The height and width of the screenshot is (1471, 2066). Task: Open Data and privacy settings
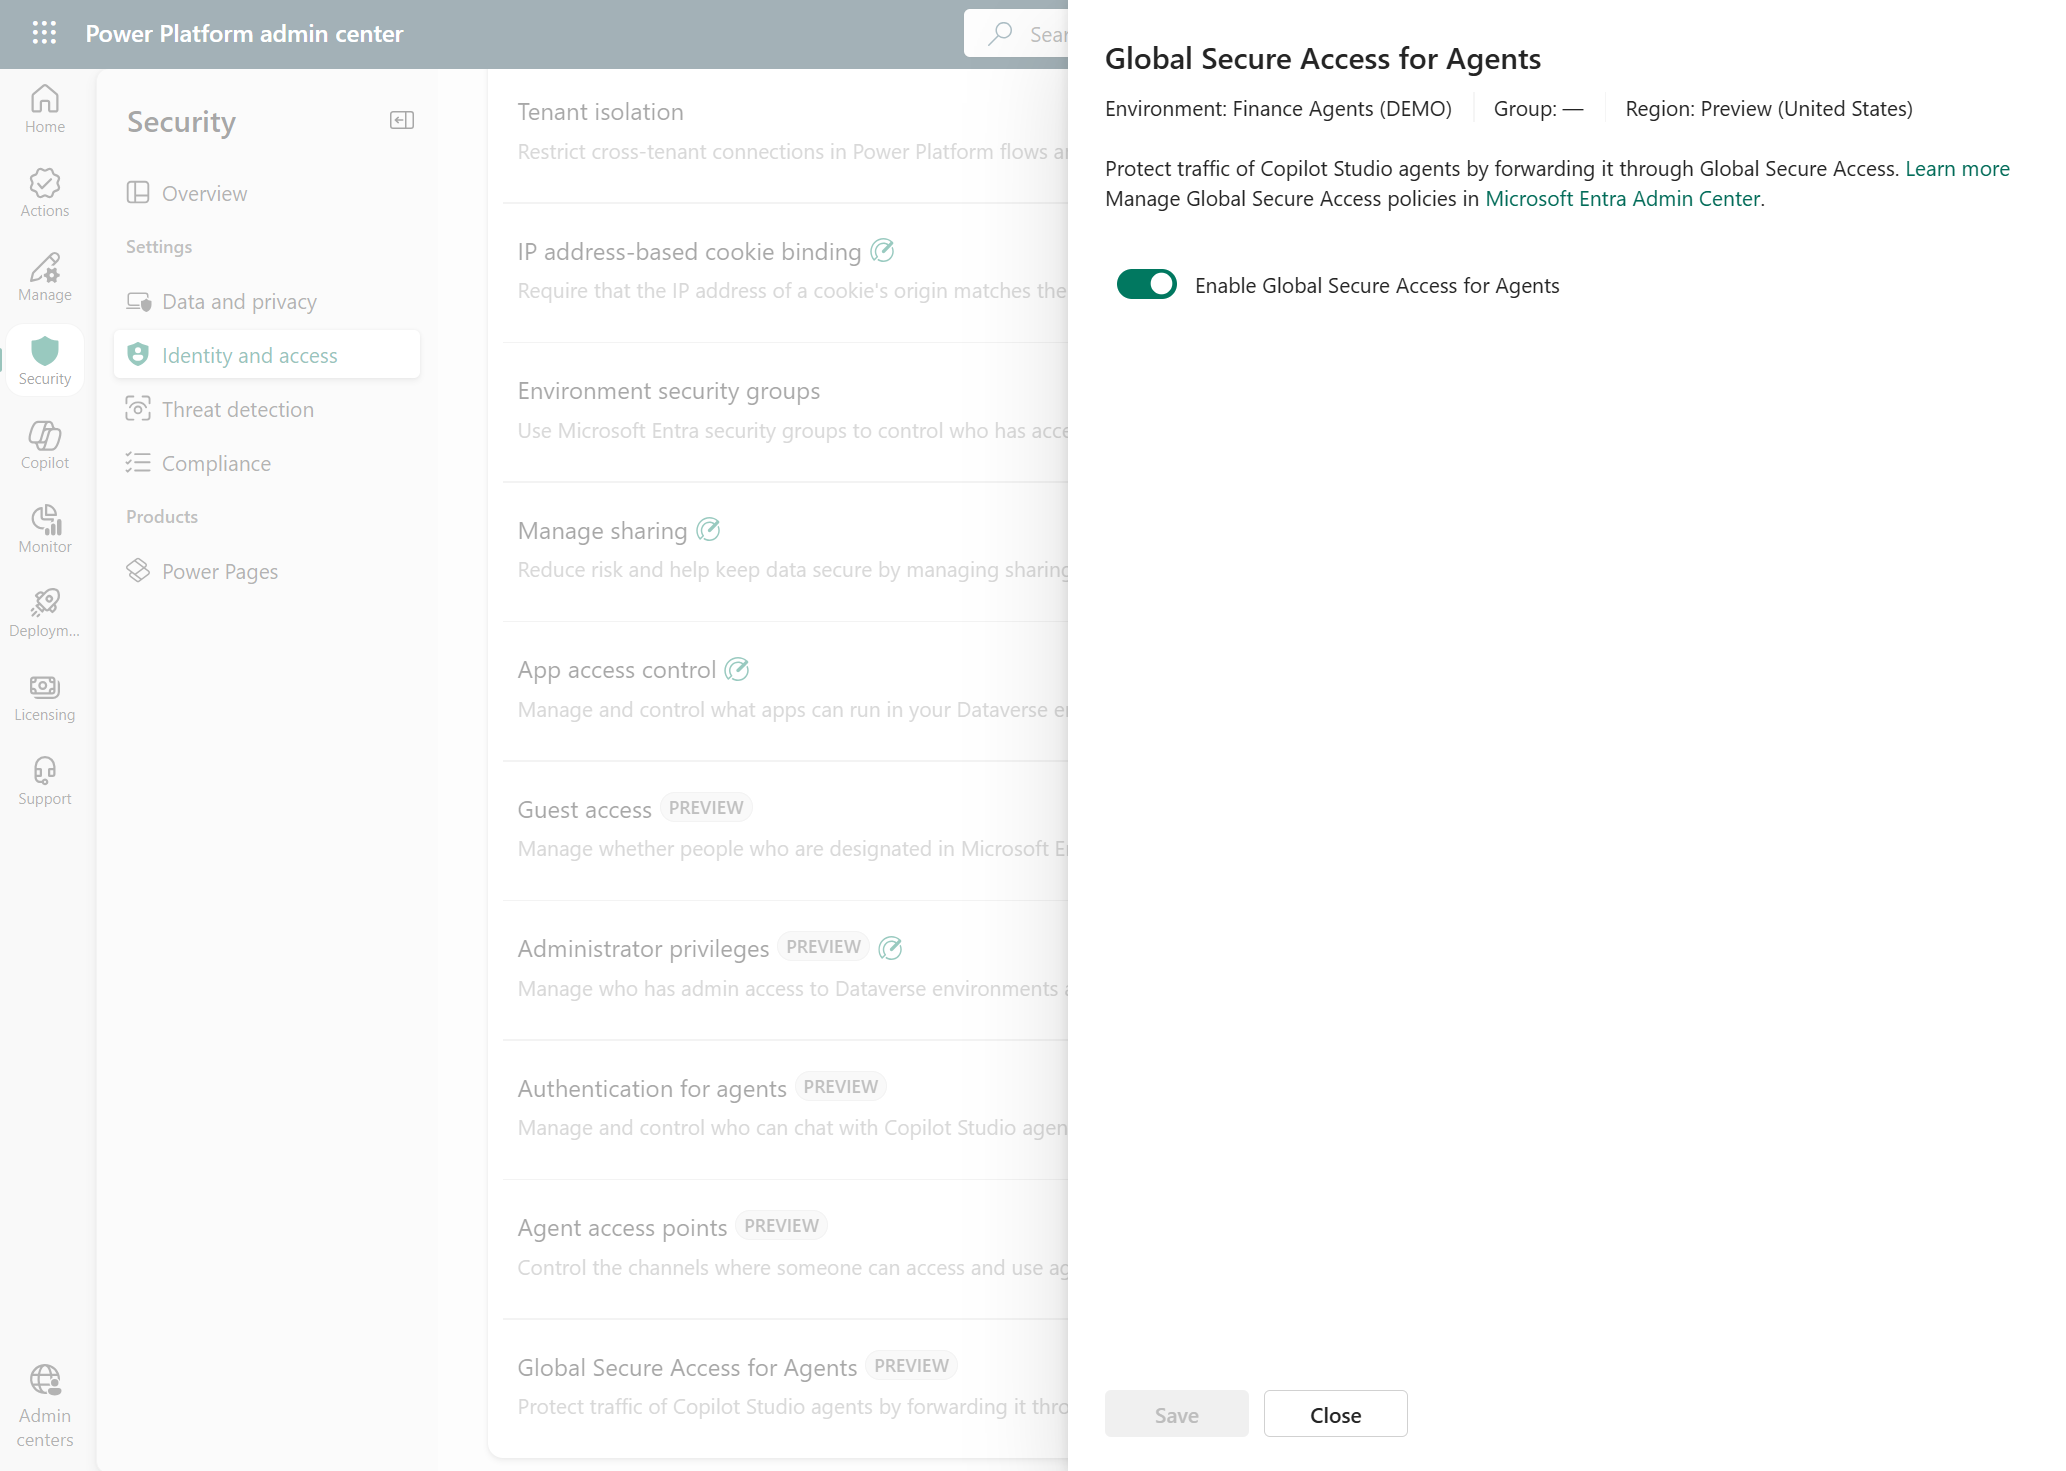tap(239, 301)
